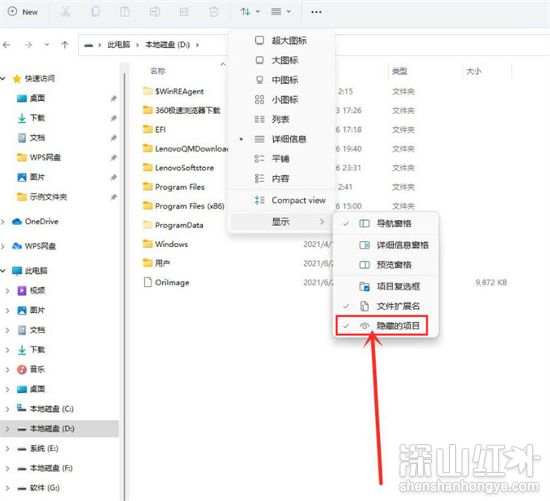Toggle 详细信息窗格 option
This screenshot has width=550, height=501.
point(385,245)
